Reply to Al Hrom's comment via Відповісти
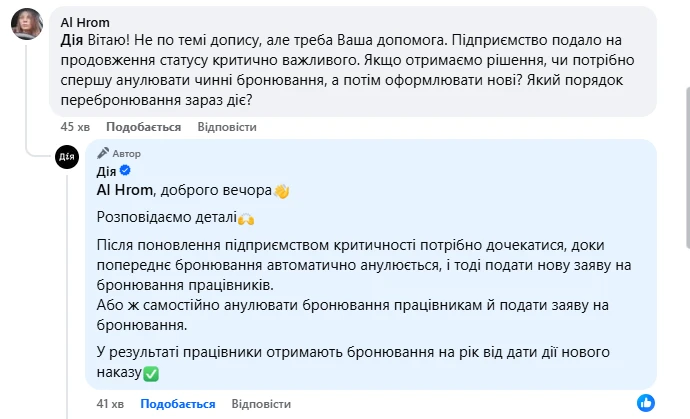 227,127
